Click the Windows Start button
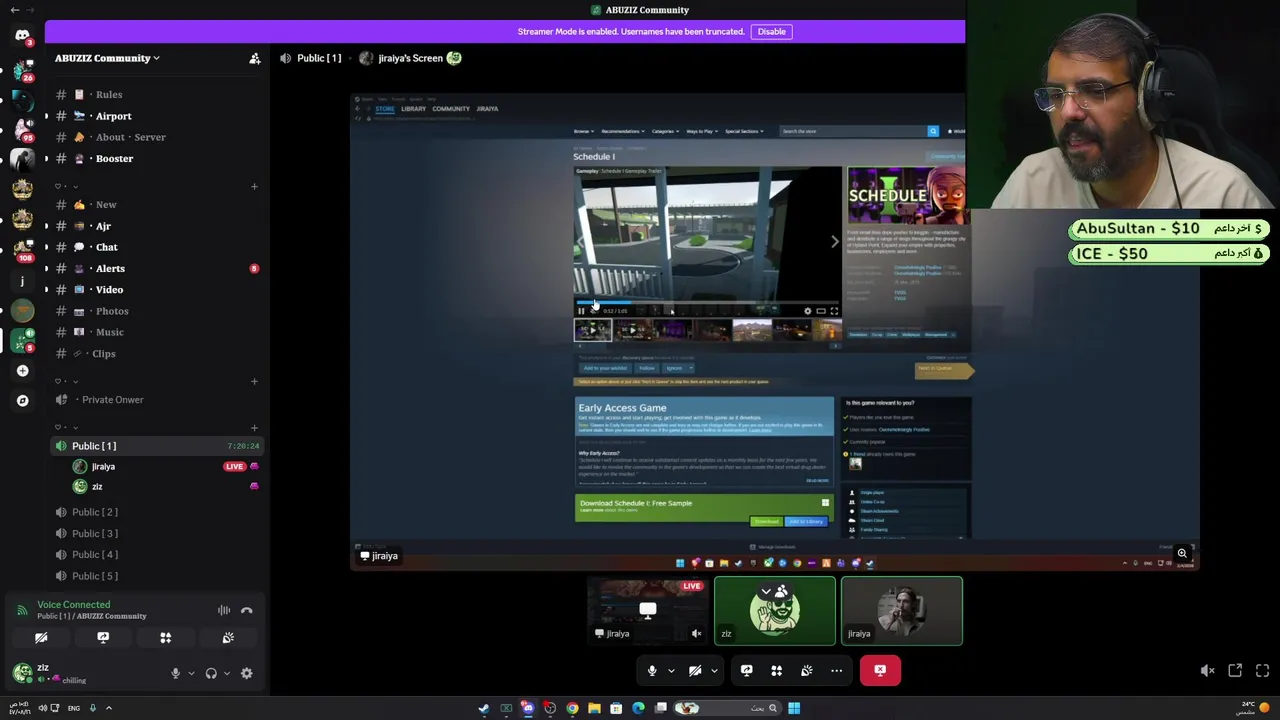This screenshot has width=1280, height=720. [794, 708]
